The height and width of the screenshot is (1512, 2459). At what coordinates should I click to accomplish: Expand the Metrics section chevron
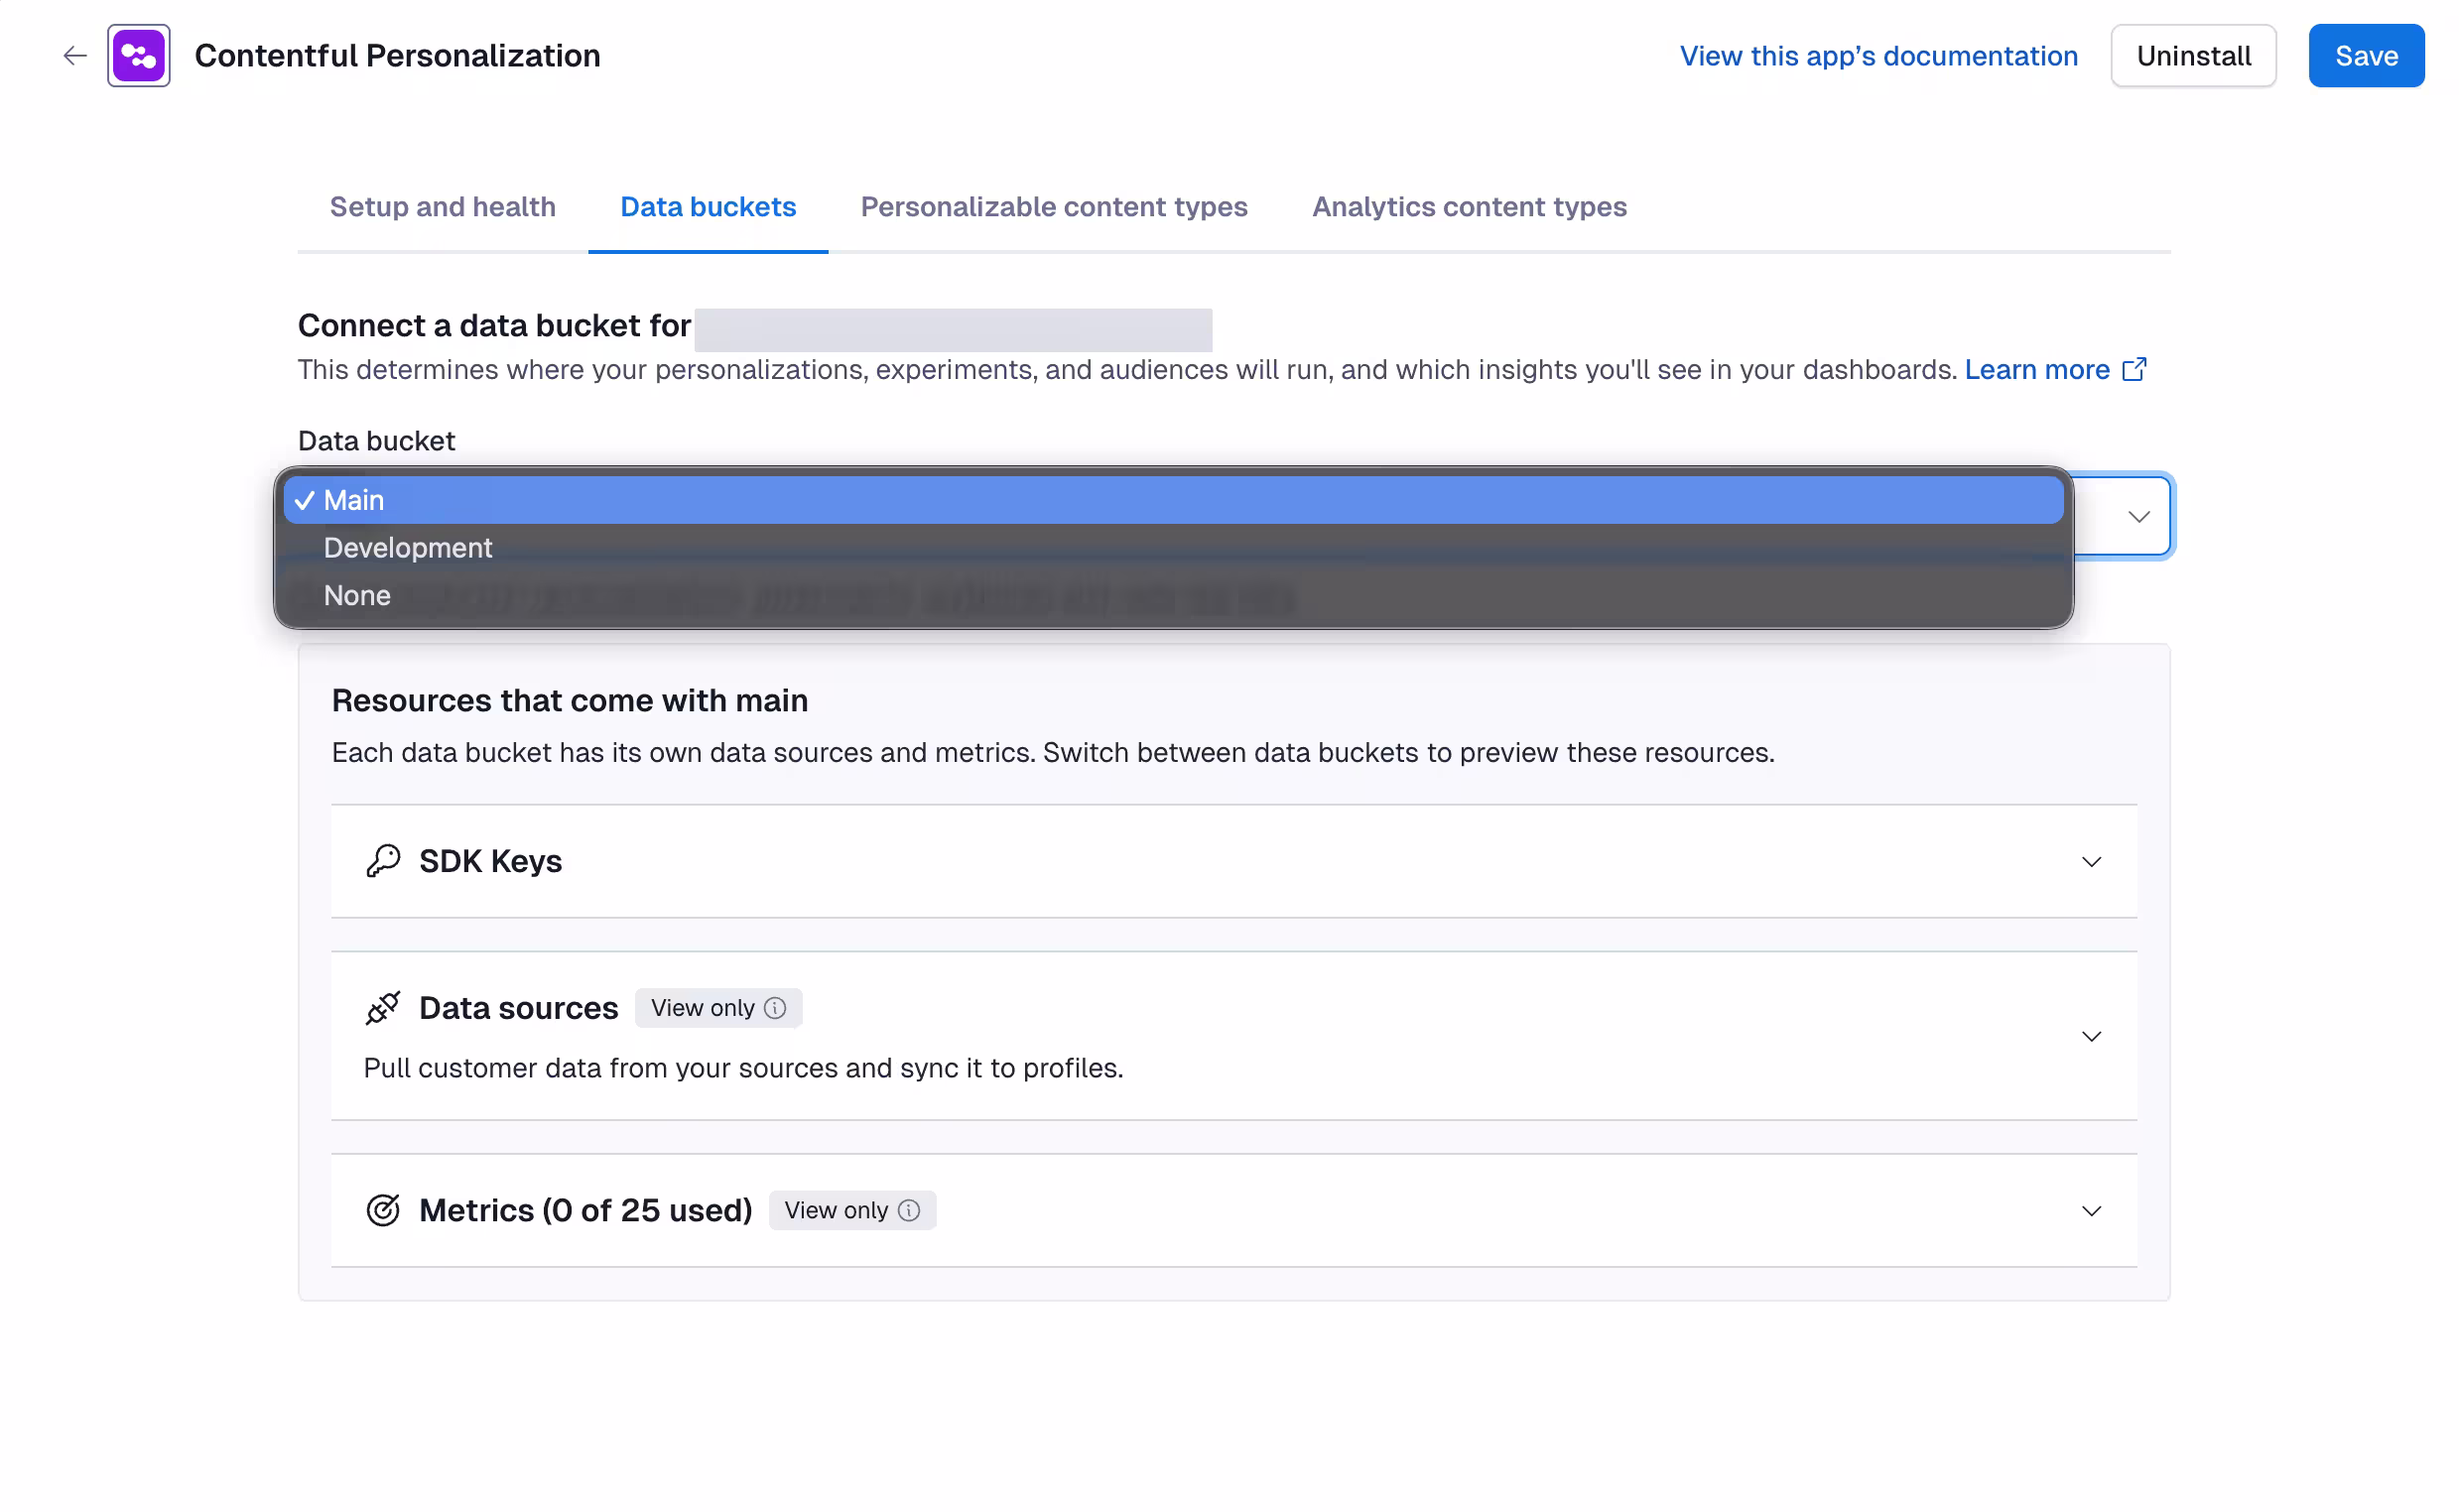[x=2091, y=1211]
